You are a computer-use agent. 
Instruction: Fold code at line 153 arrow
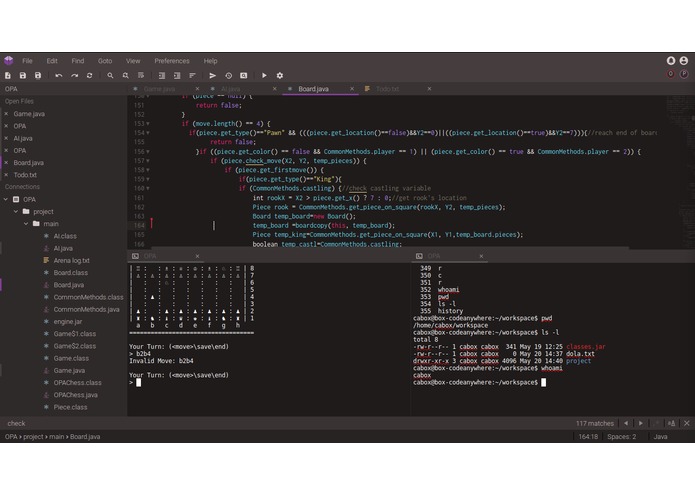148,124
